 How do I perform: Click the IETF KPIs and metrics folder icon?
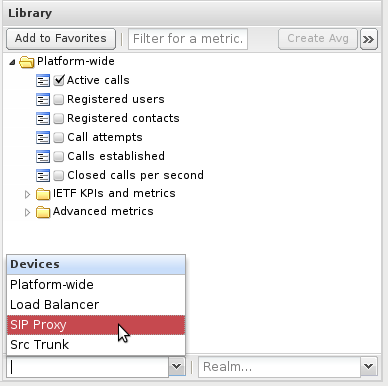click(43, 194)
